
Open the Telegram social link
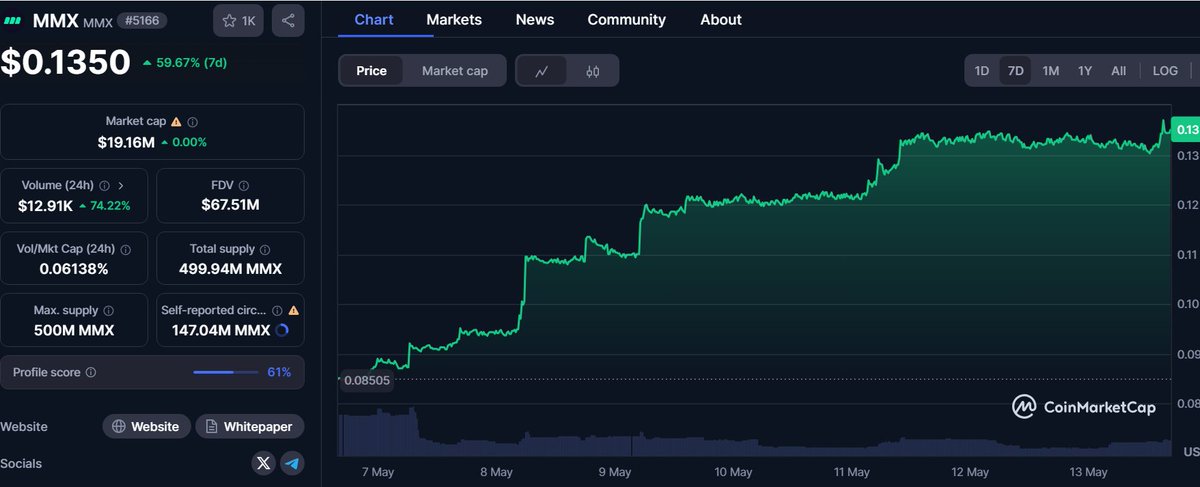(x=292, y=463)
